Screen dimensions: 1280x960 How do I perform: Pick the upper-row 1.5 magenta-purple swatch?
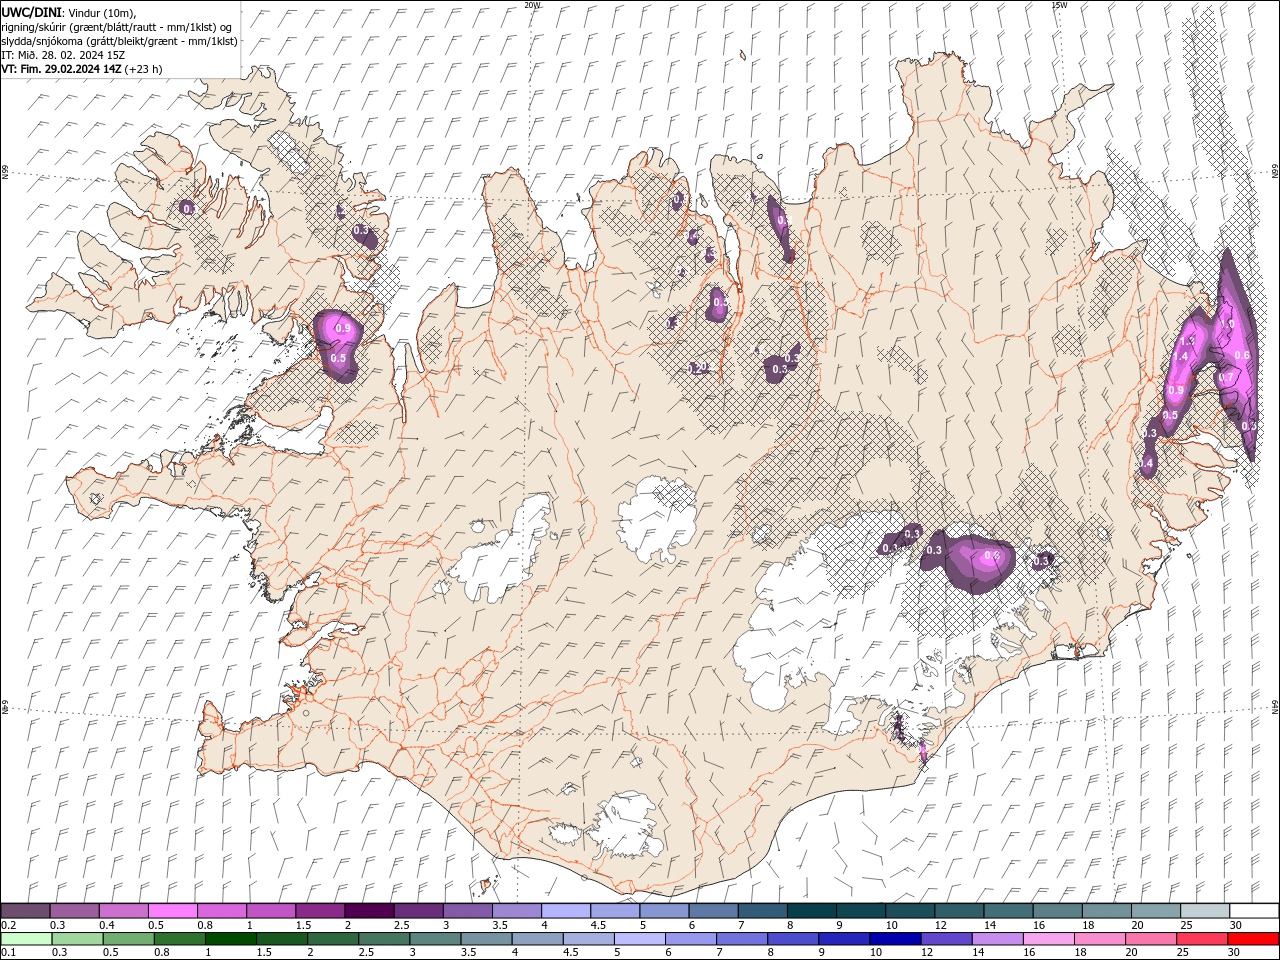pyautogui.click(x=320, y=911)
